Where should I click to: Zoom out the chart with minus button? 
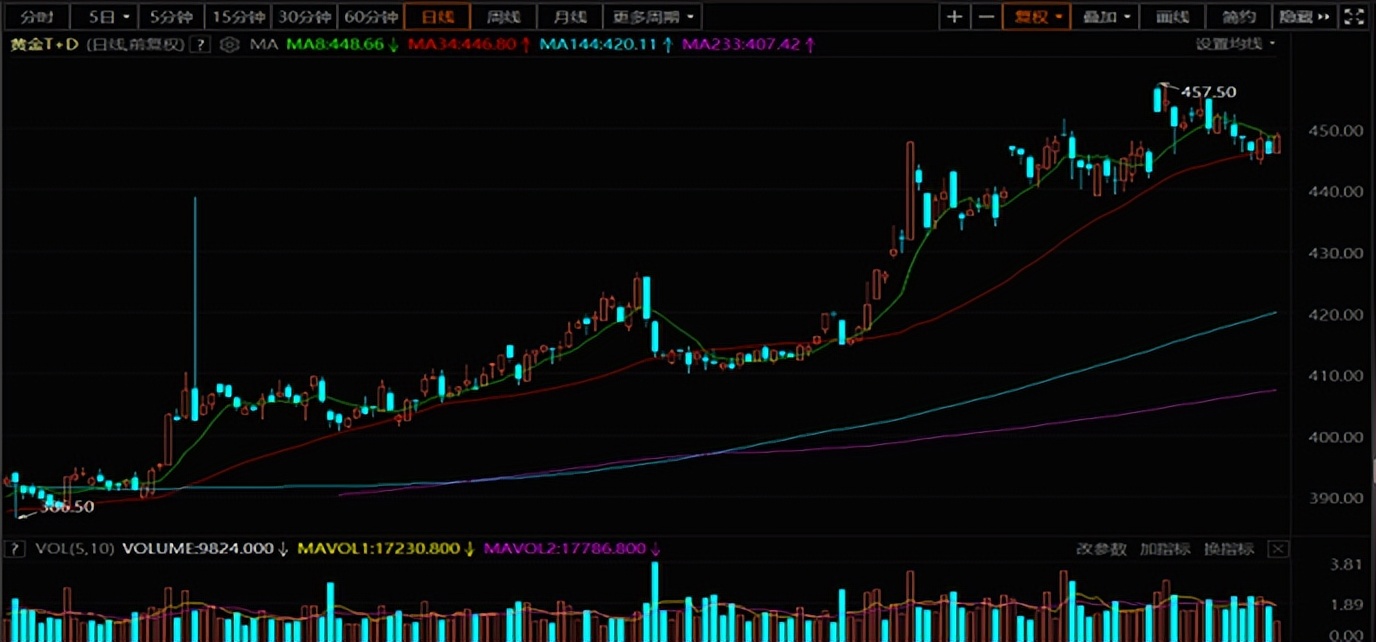[985, 16]
